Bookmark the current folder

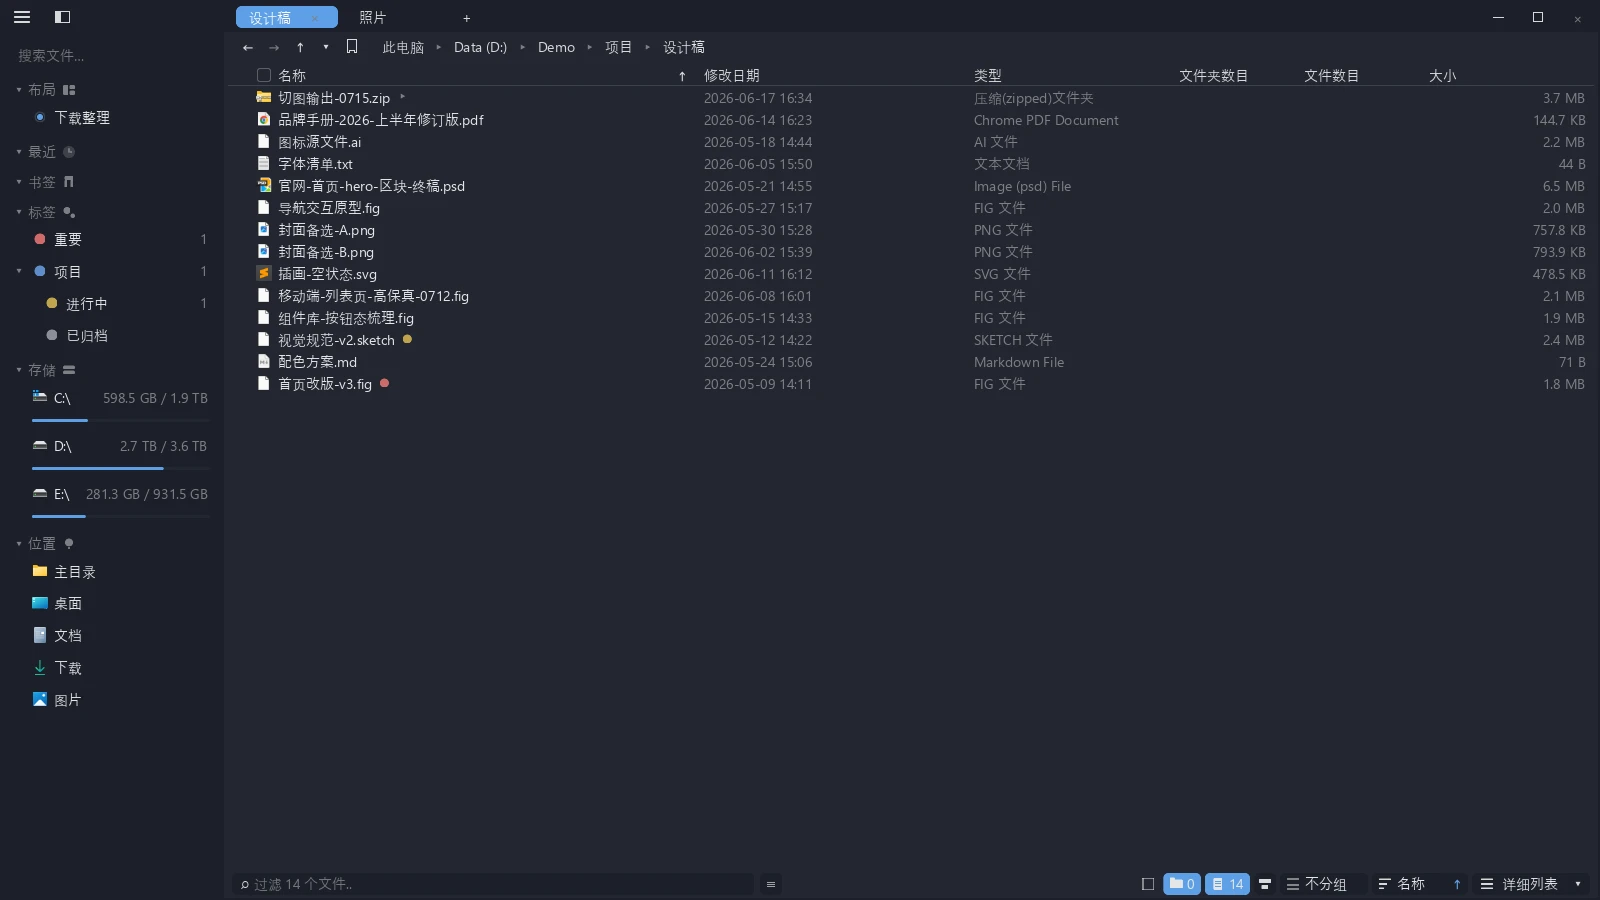coord(352,47)
